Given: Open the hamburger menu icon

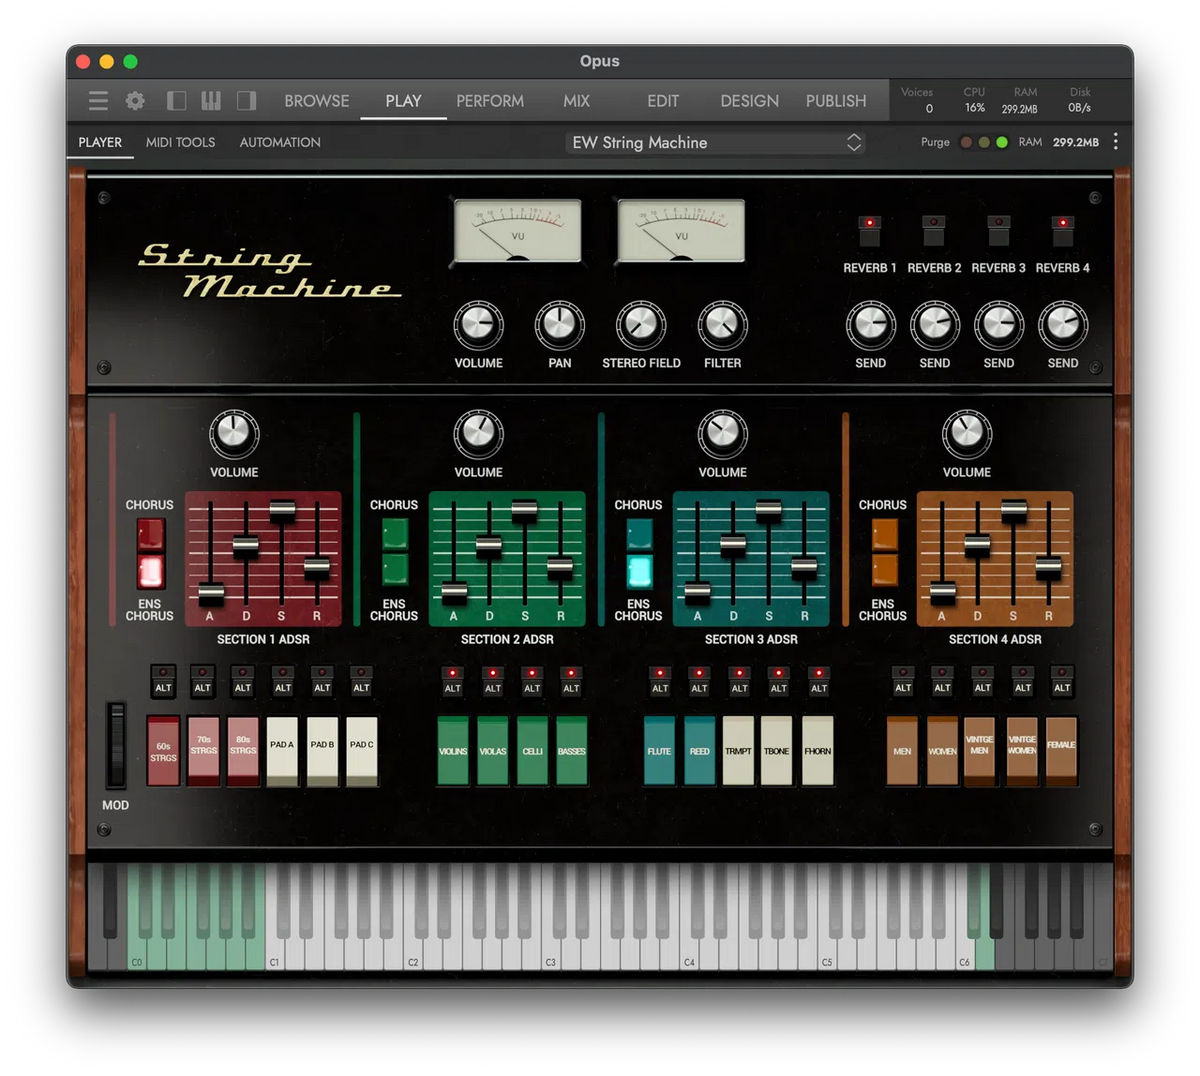Looking at the screenshot, I should coord(97,100).
